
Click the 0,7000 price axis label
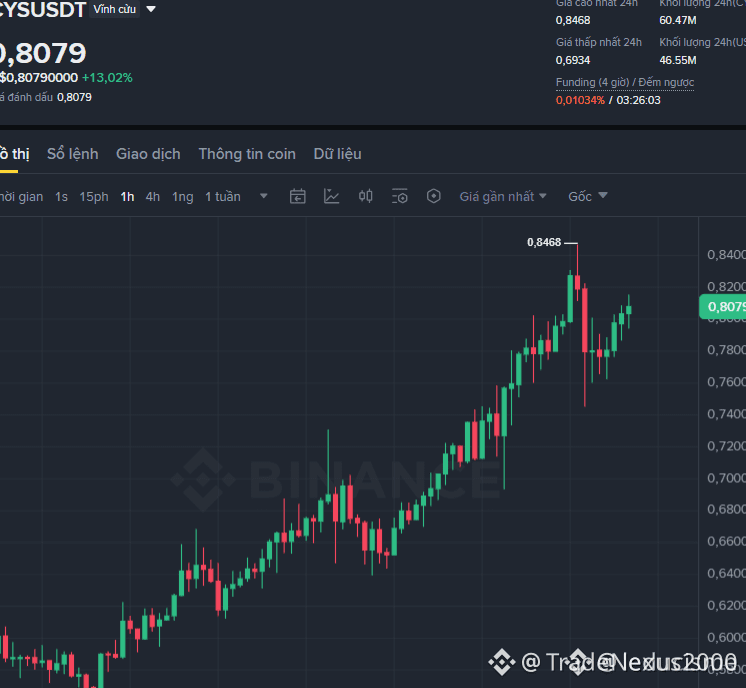[x=726, y=478]
